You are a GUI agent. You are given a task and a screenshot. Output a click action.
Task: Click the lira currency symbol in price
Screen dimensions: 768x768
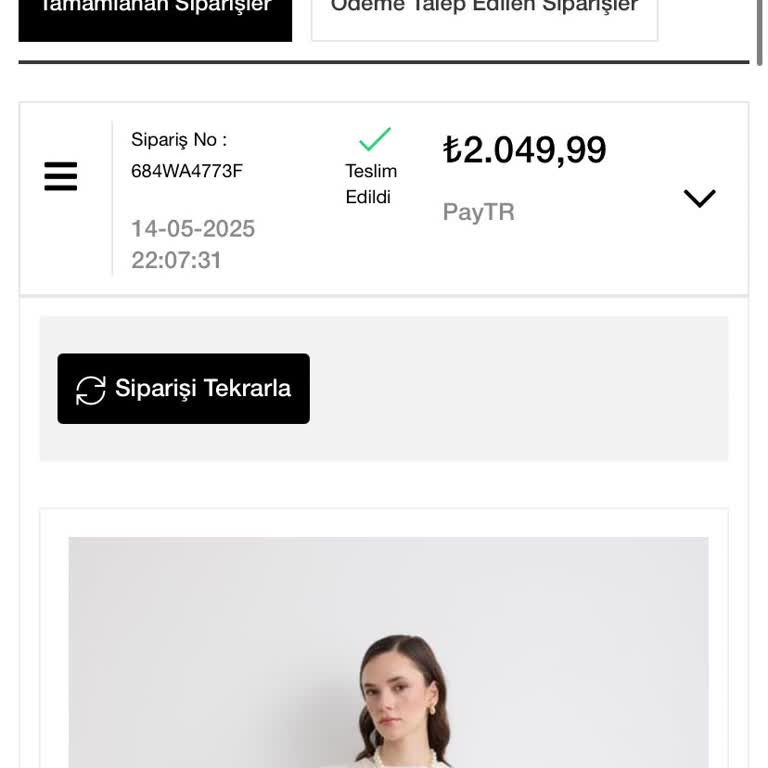point(452,150)
